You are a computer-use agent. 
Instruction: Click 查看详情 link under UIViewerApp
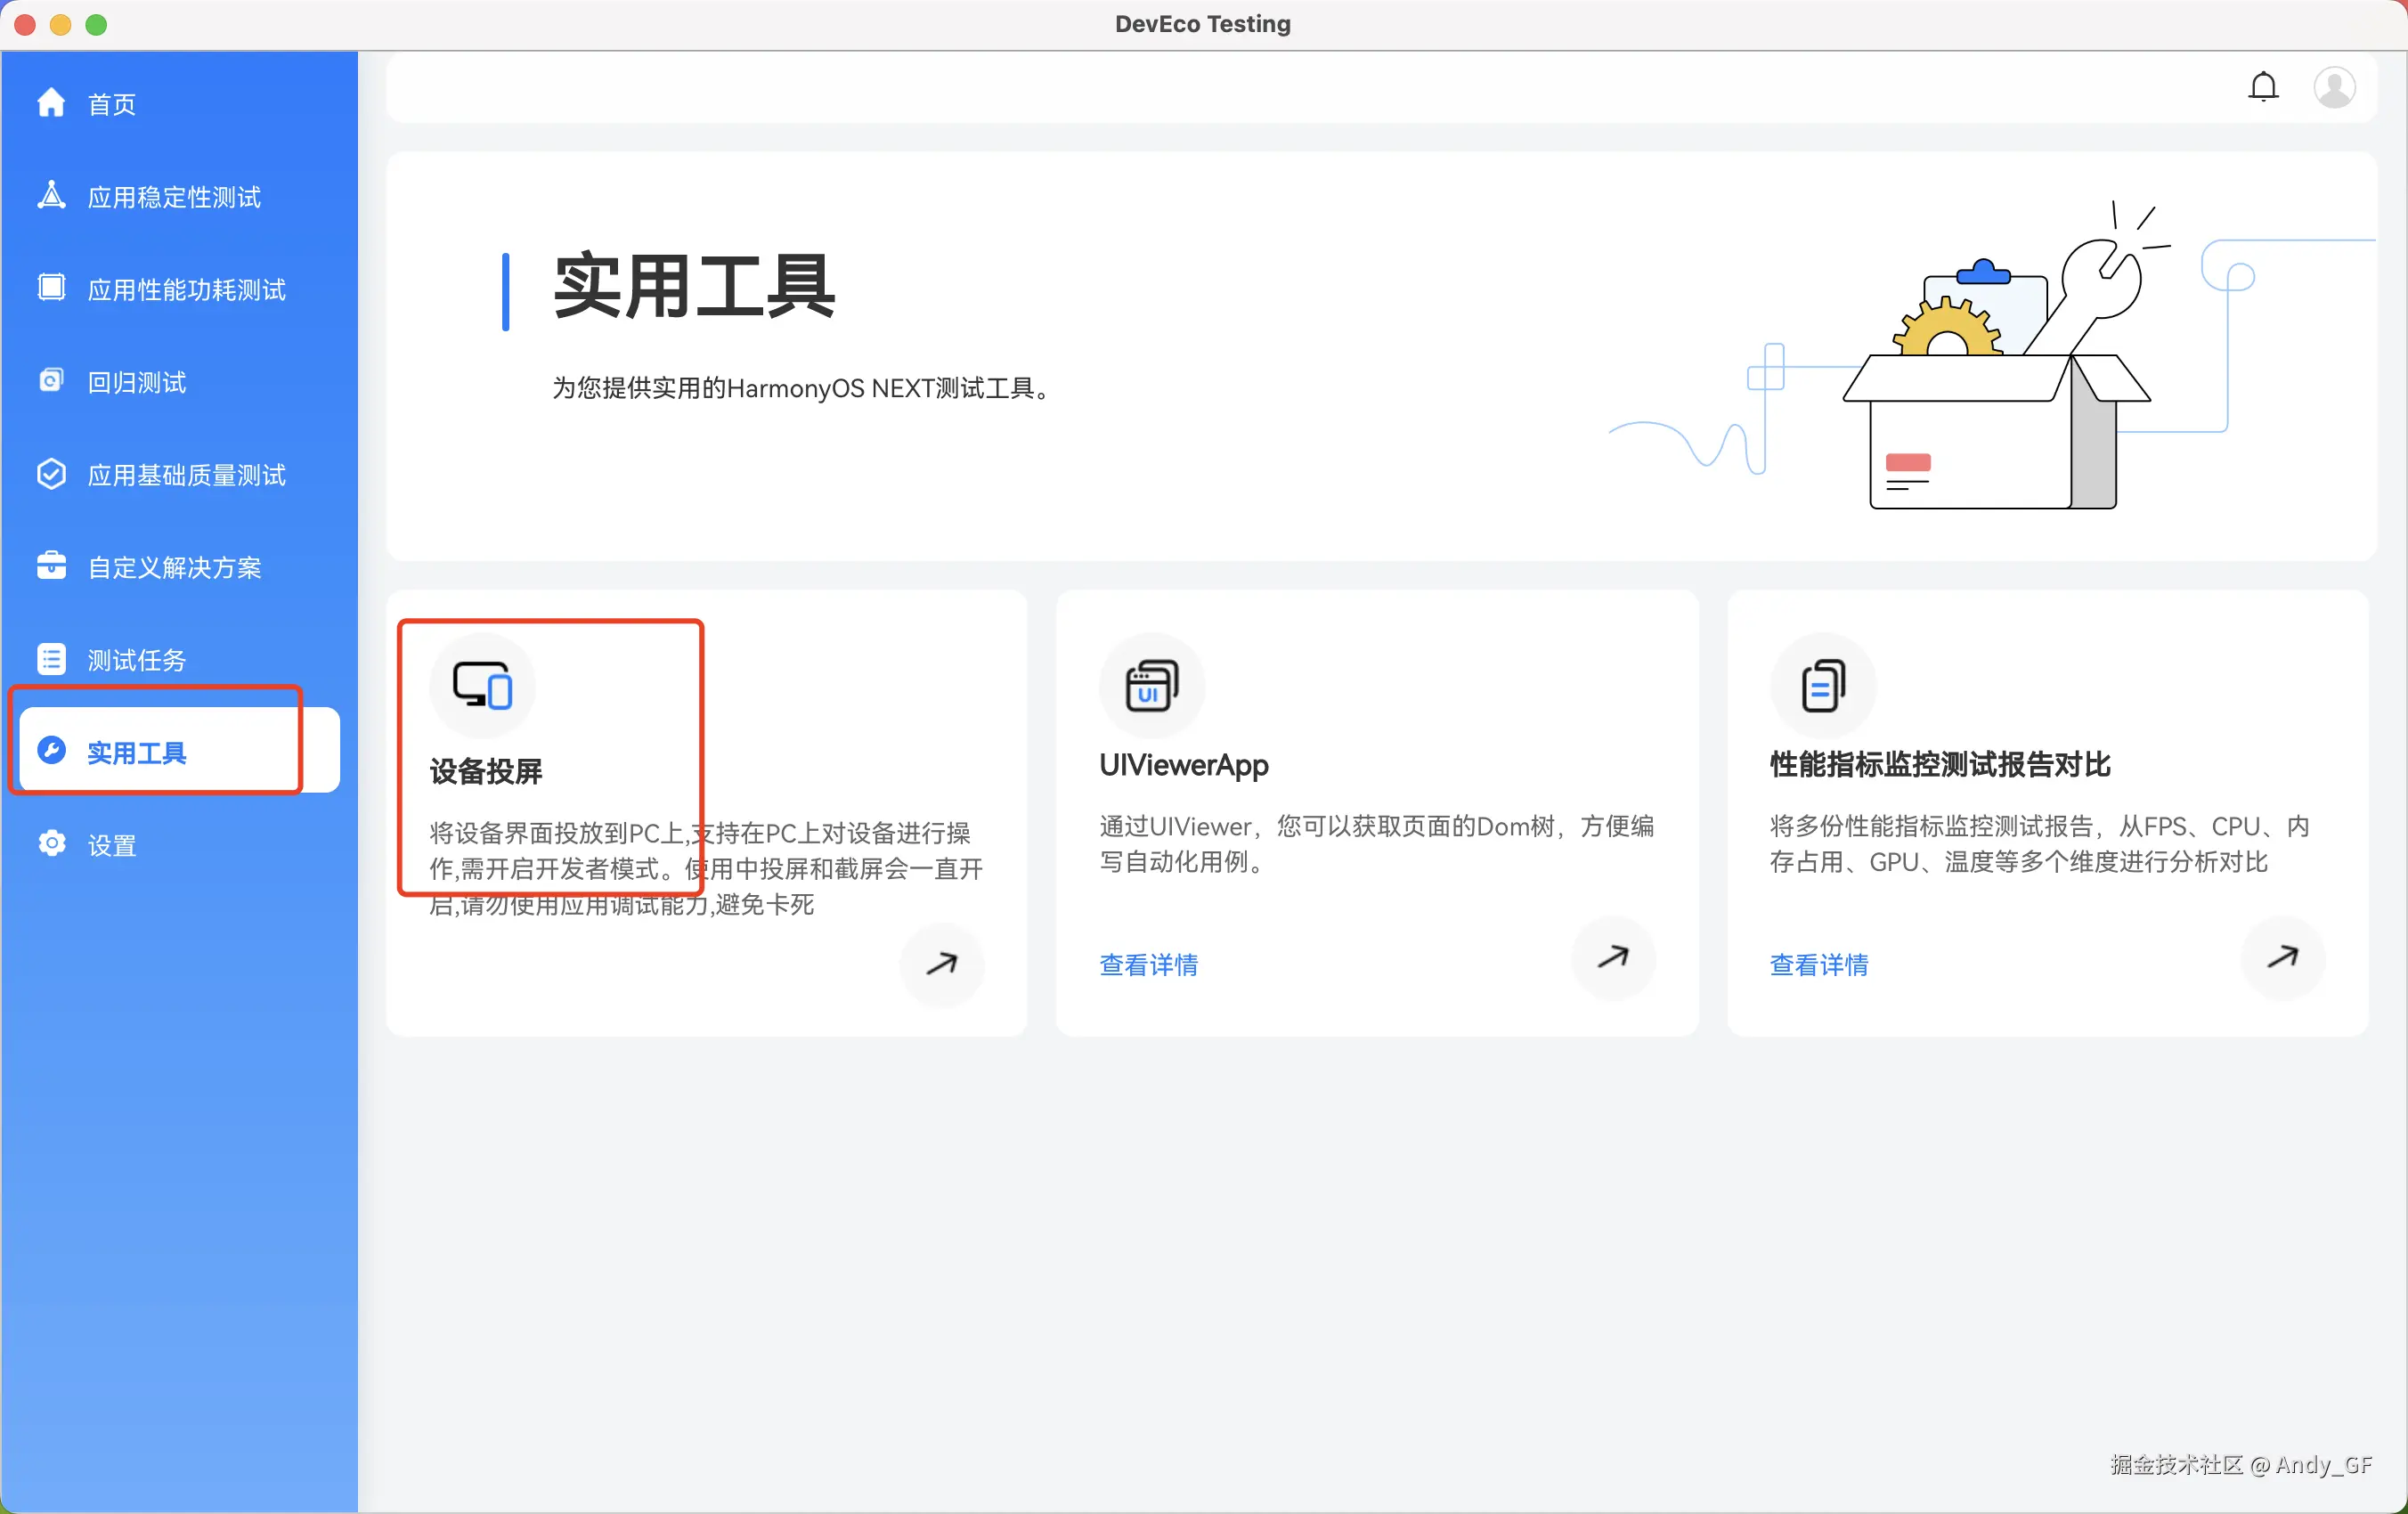click(x=1148, y=964)
